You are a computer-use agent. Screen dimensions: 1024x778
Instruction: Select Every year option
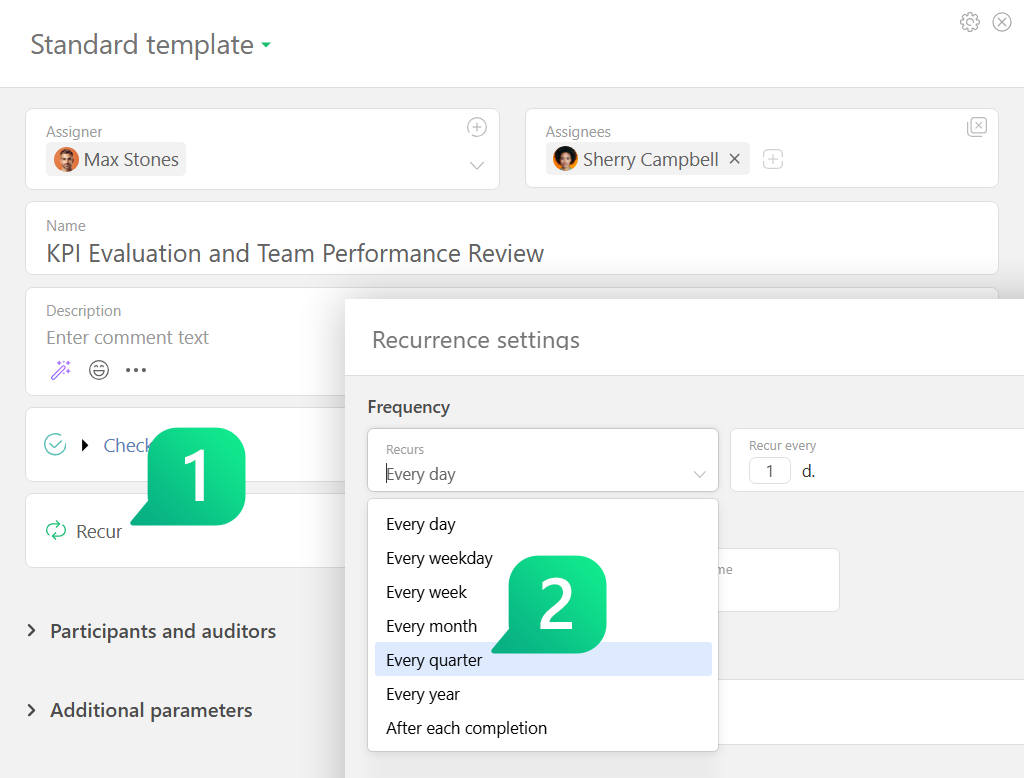(x=543, y=694)
